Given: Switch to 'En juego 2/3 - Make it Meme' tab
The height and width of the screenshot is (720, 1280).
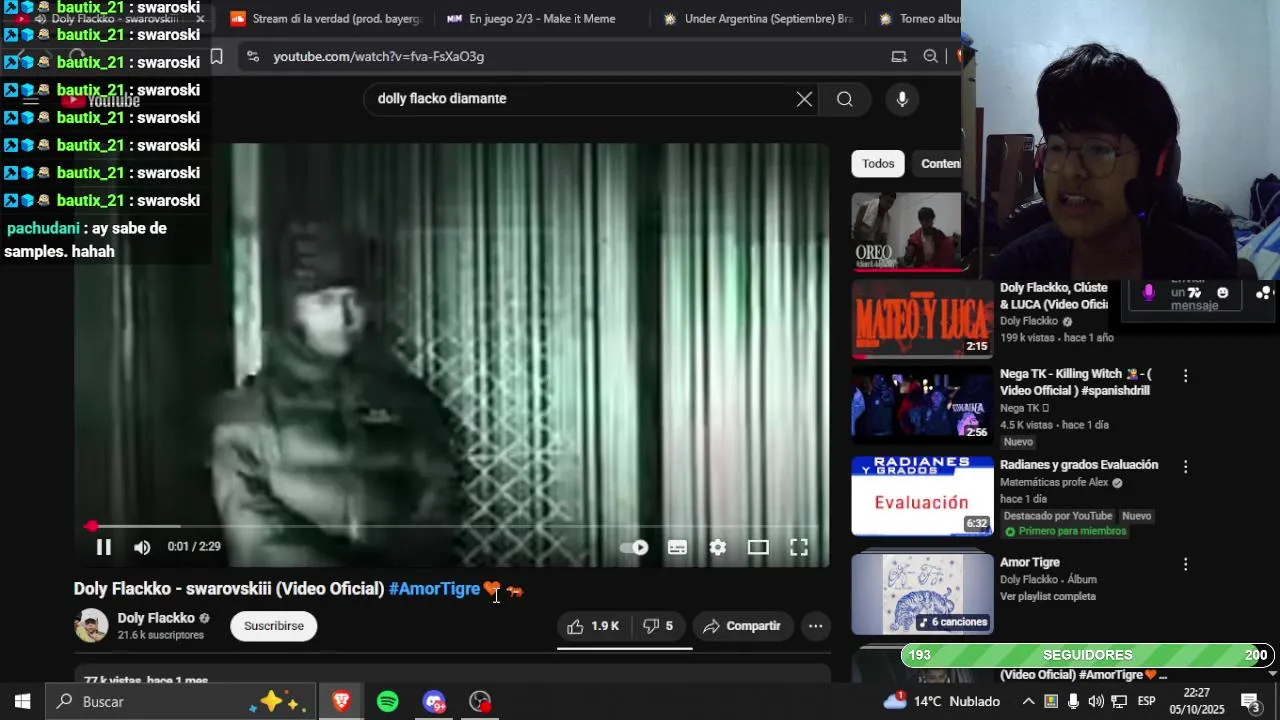Looking at the screenshot, I should pyautogui.click(x=532, y=19).
